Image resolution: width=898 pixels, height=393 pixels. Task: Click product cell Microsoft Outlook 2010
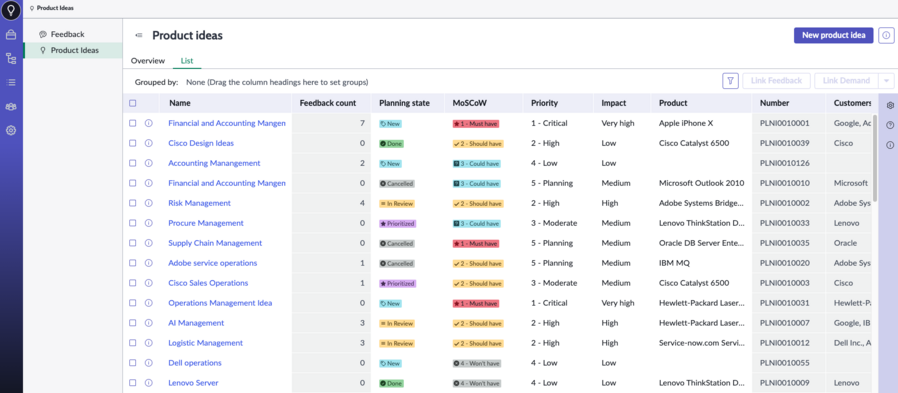[702, 183]
